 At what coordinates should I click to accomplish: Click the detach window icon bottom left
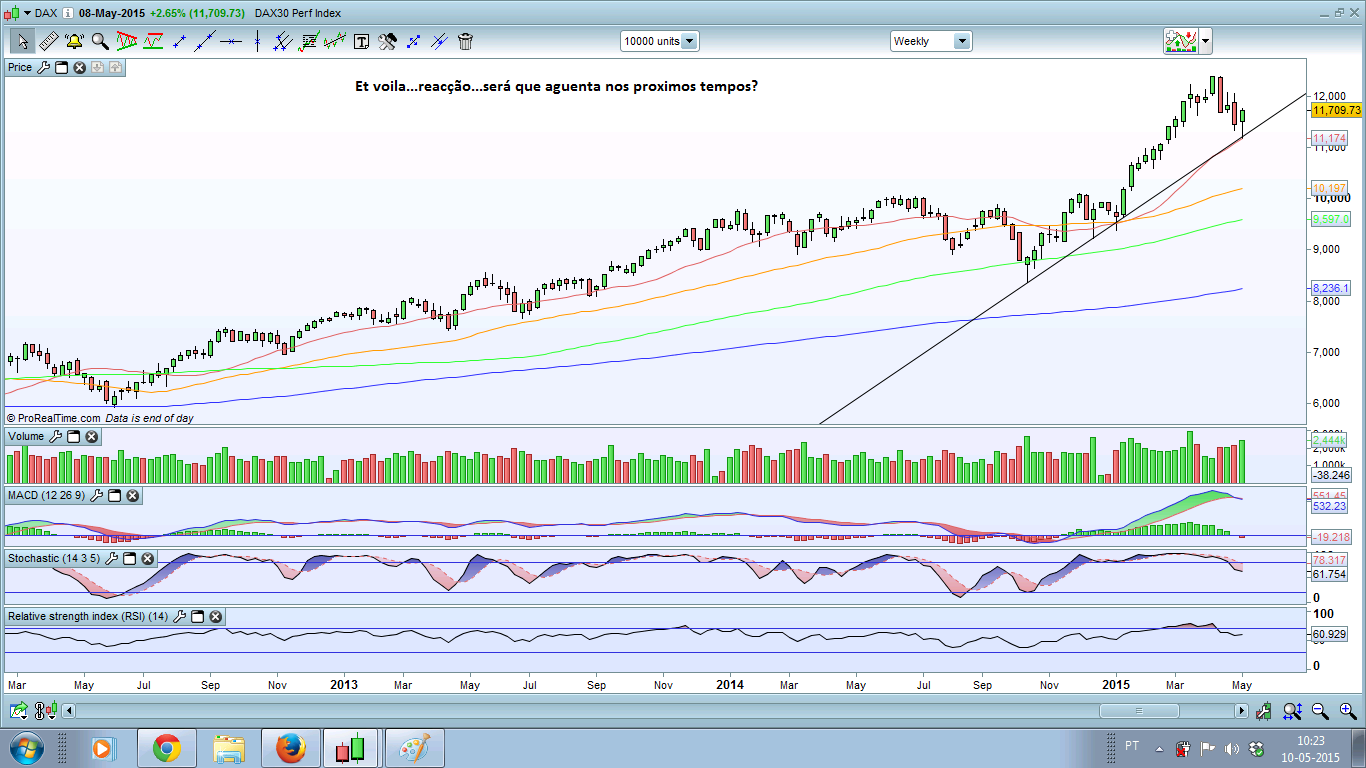pos(18,711)
